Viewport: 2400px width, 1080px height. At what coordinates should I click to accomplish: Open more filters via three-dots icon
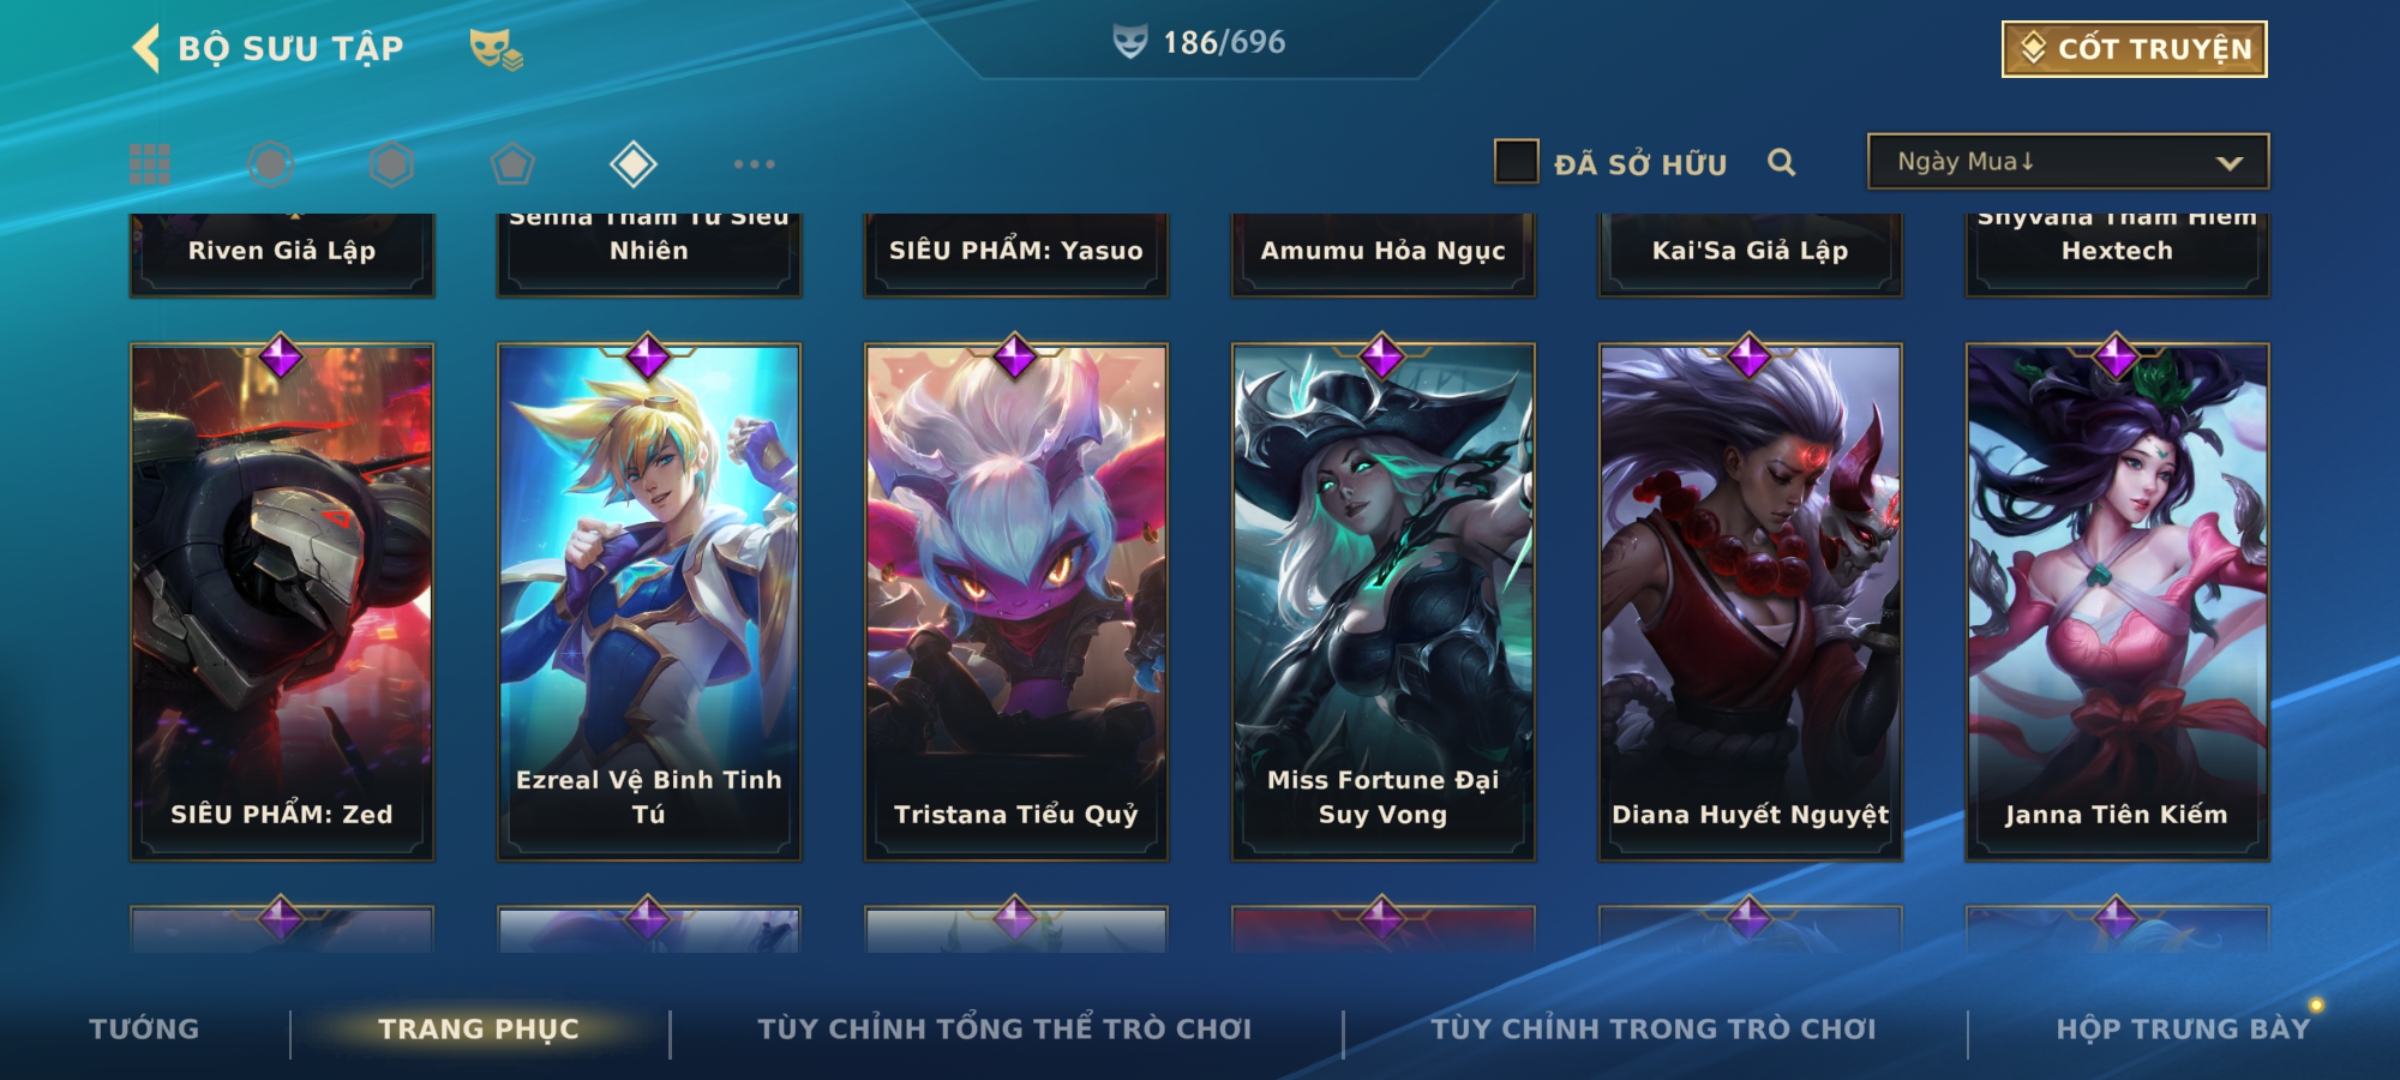(754, 164)
